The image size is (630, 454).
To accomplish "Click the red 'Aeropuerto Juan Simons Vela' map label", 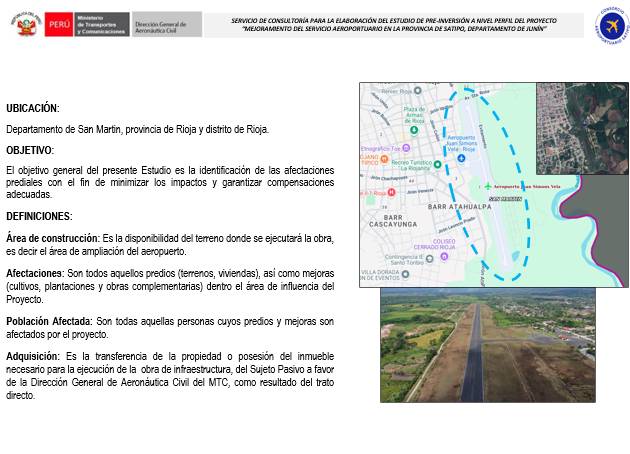I will point(527,187).
